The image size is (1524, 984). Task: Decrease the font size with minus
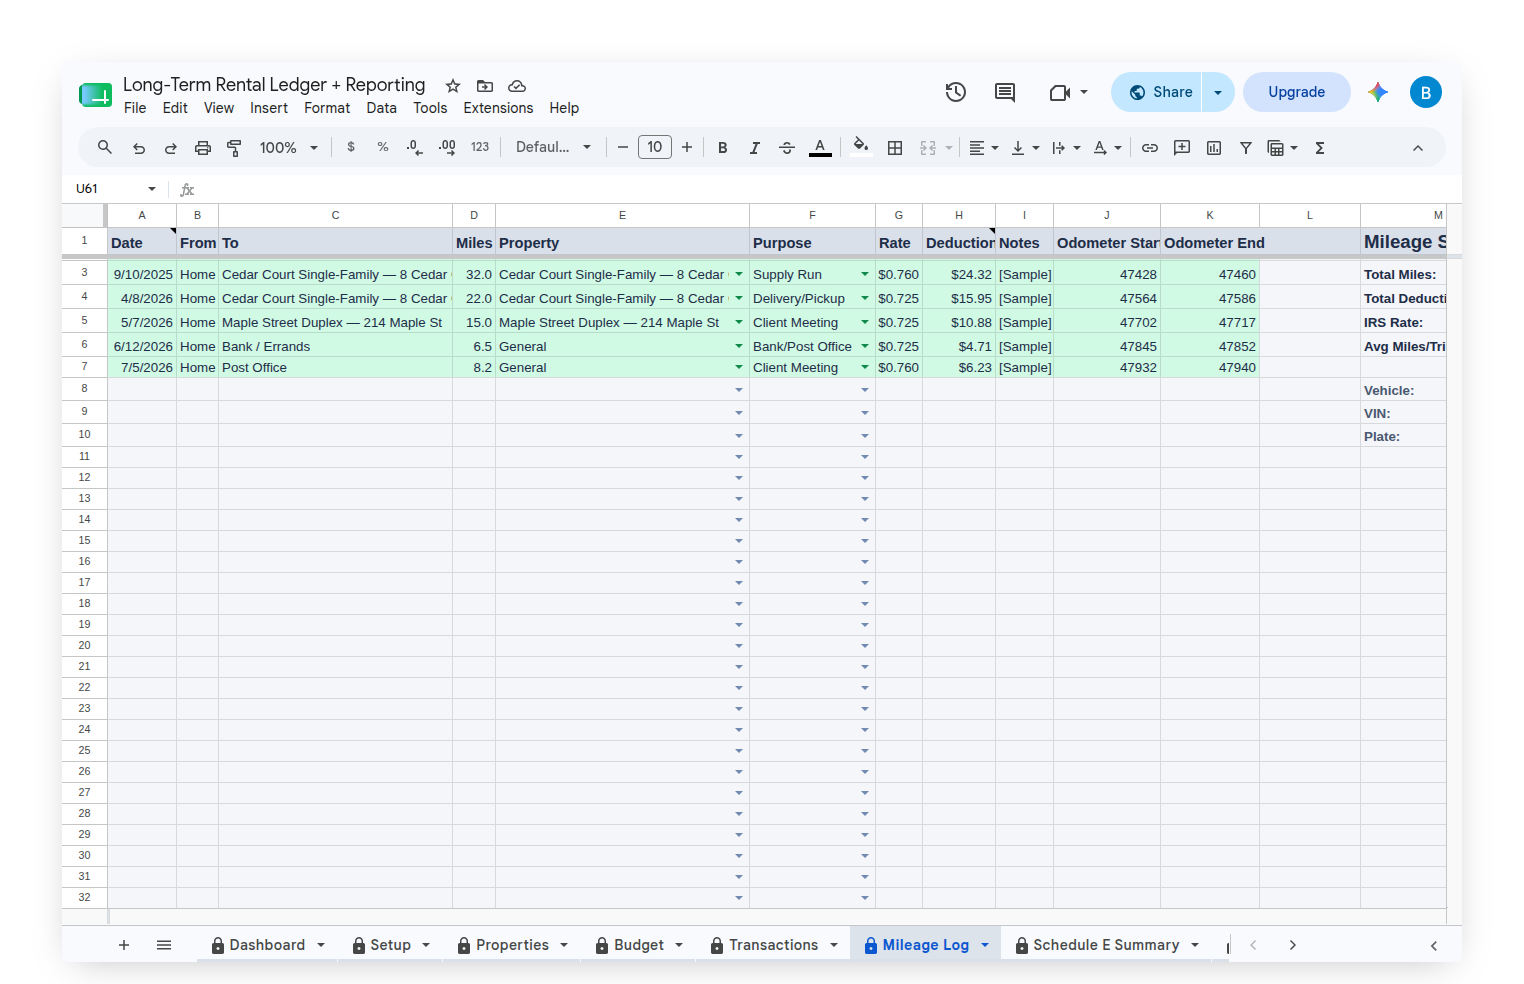point(623,148)
